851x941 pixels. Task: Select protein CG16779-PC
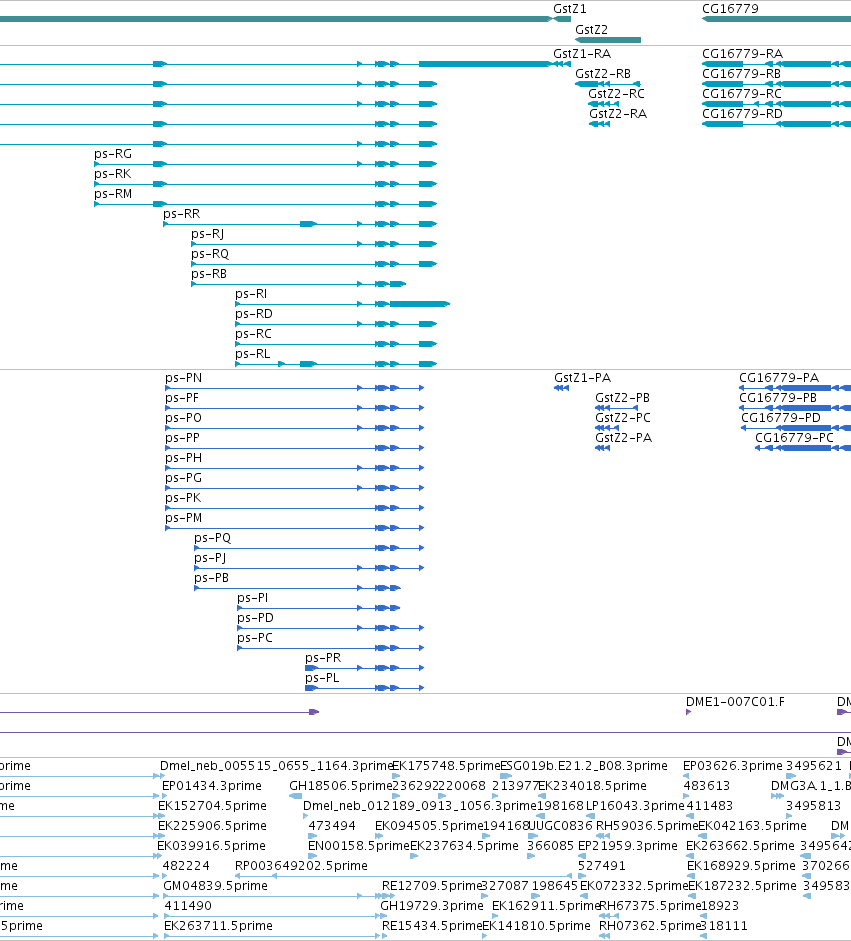click(x=795, y=438)
